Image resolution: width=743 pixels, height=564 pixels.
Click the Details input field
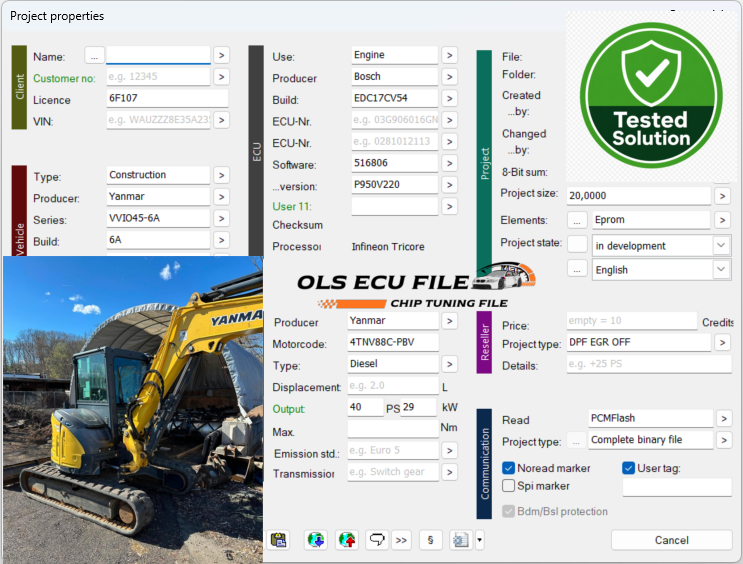(649, 364)
